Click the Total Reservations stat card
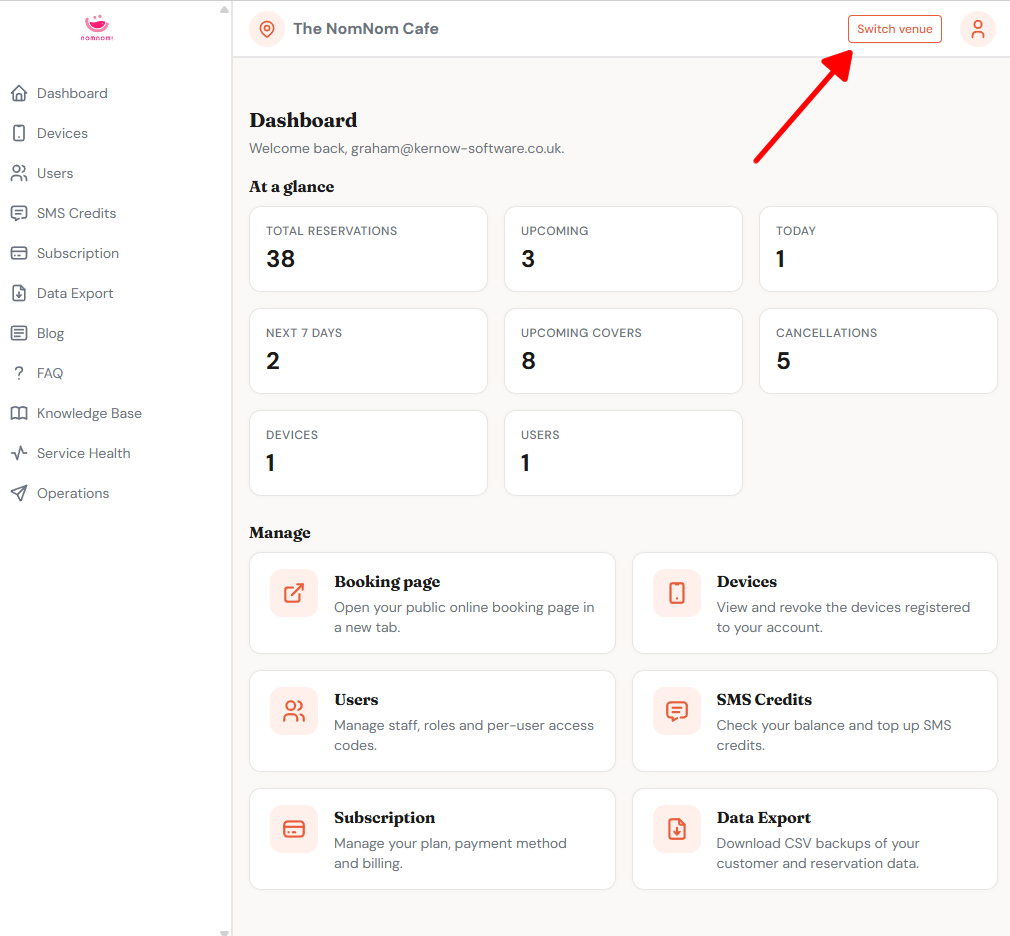Viewport: 1010px width, 936px height. tap(368, 249)
